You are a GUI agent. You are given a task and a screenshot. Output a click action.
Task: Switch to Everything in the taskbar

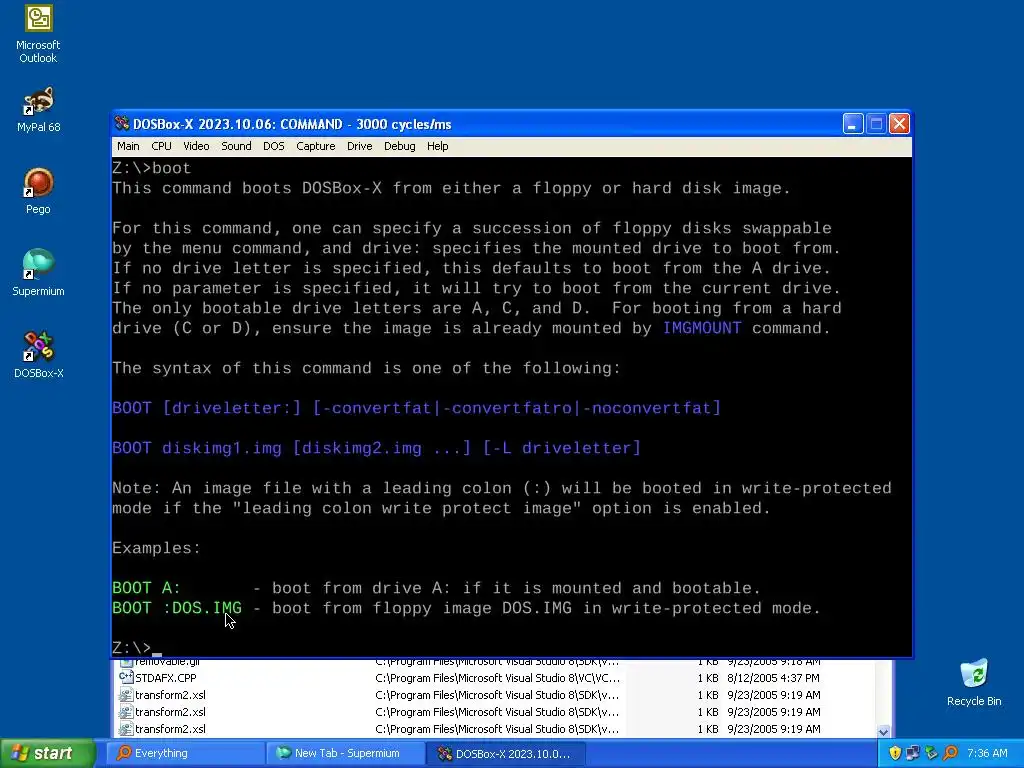click(x=184, y=753)
